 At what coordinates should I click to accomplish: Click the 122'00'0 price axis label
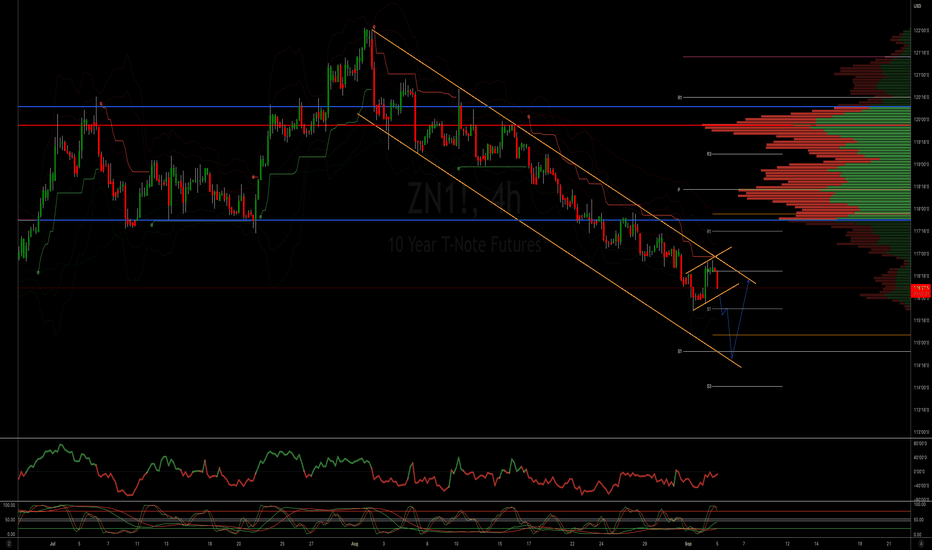click(921, 30)
